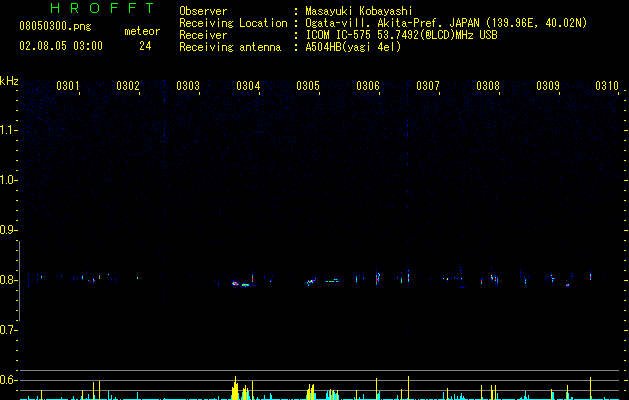This screenshot has height=400, width=629.
Task: Click observer name Masayuki Kobayashi
Action: [359, 11]
